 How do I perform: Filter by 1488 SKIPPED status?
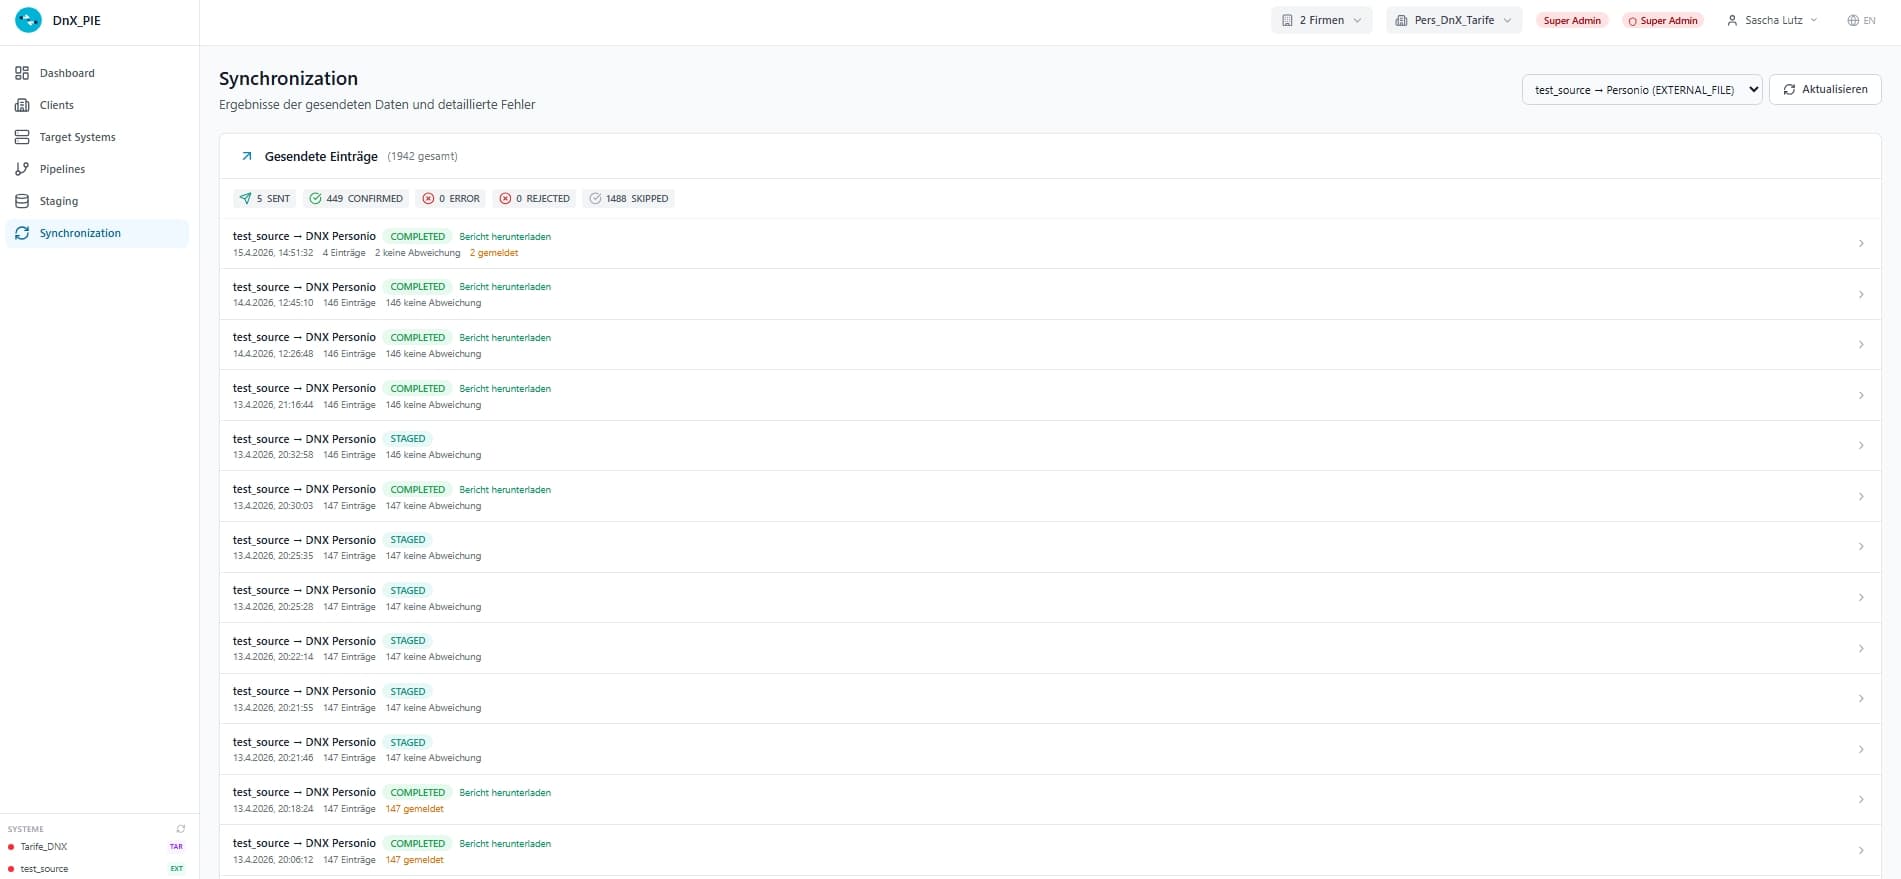628,198
